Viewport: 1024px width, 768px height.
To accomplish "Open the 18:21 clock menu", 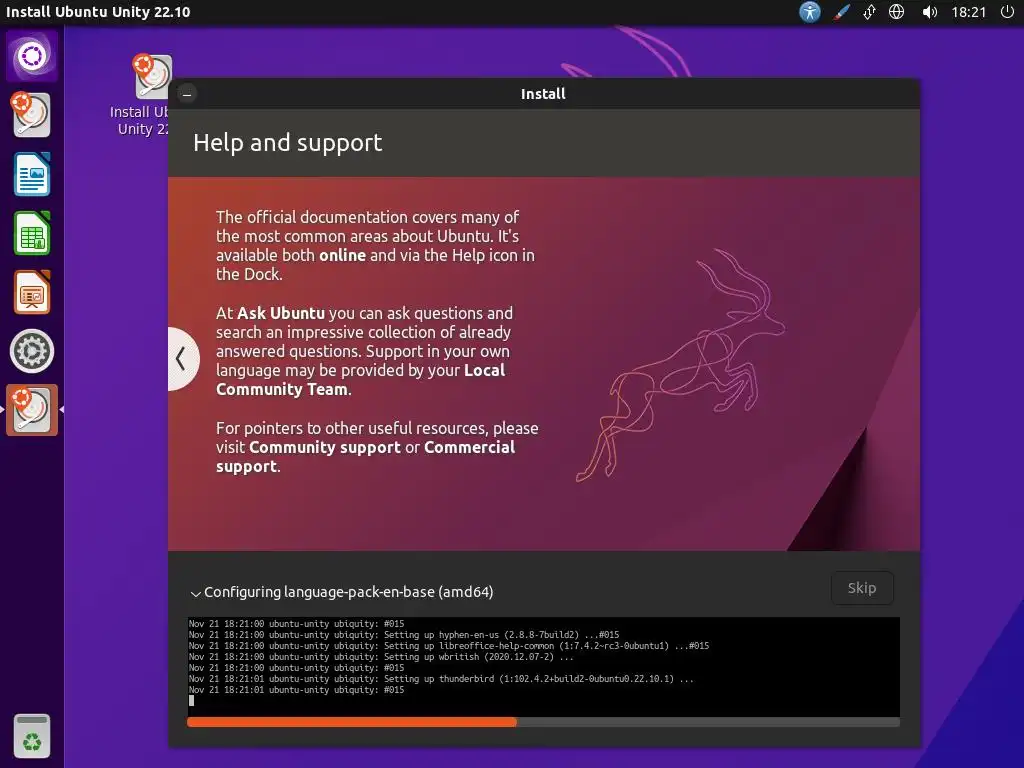I will (x=968, y=12).
